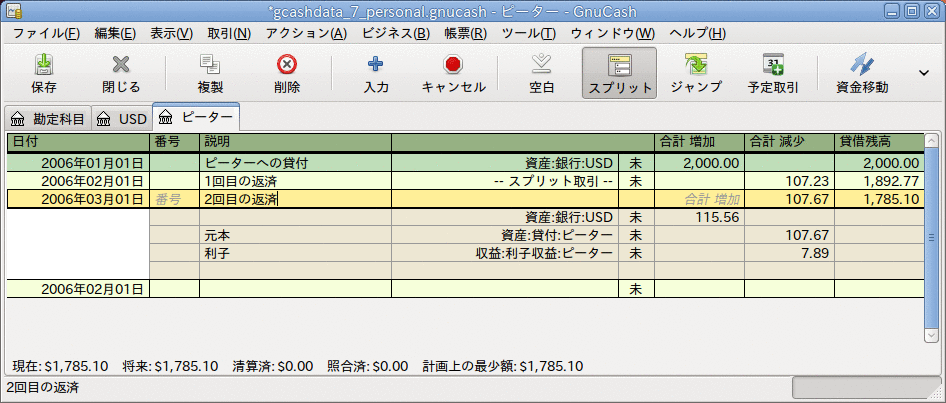Viewport: 946px width, 403px height.
Task: Click the 2006年01月01日 date cell
Action: tap(78, 163)
